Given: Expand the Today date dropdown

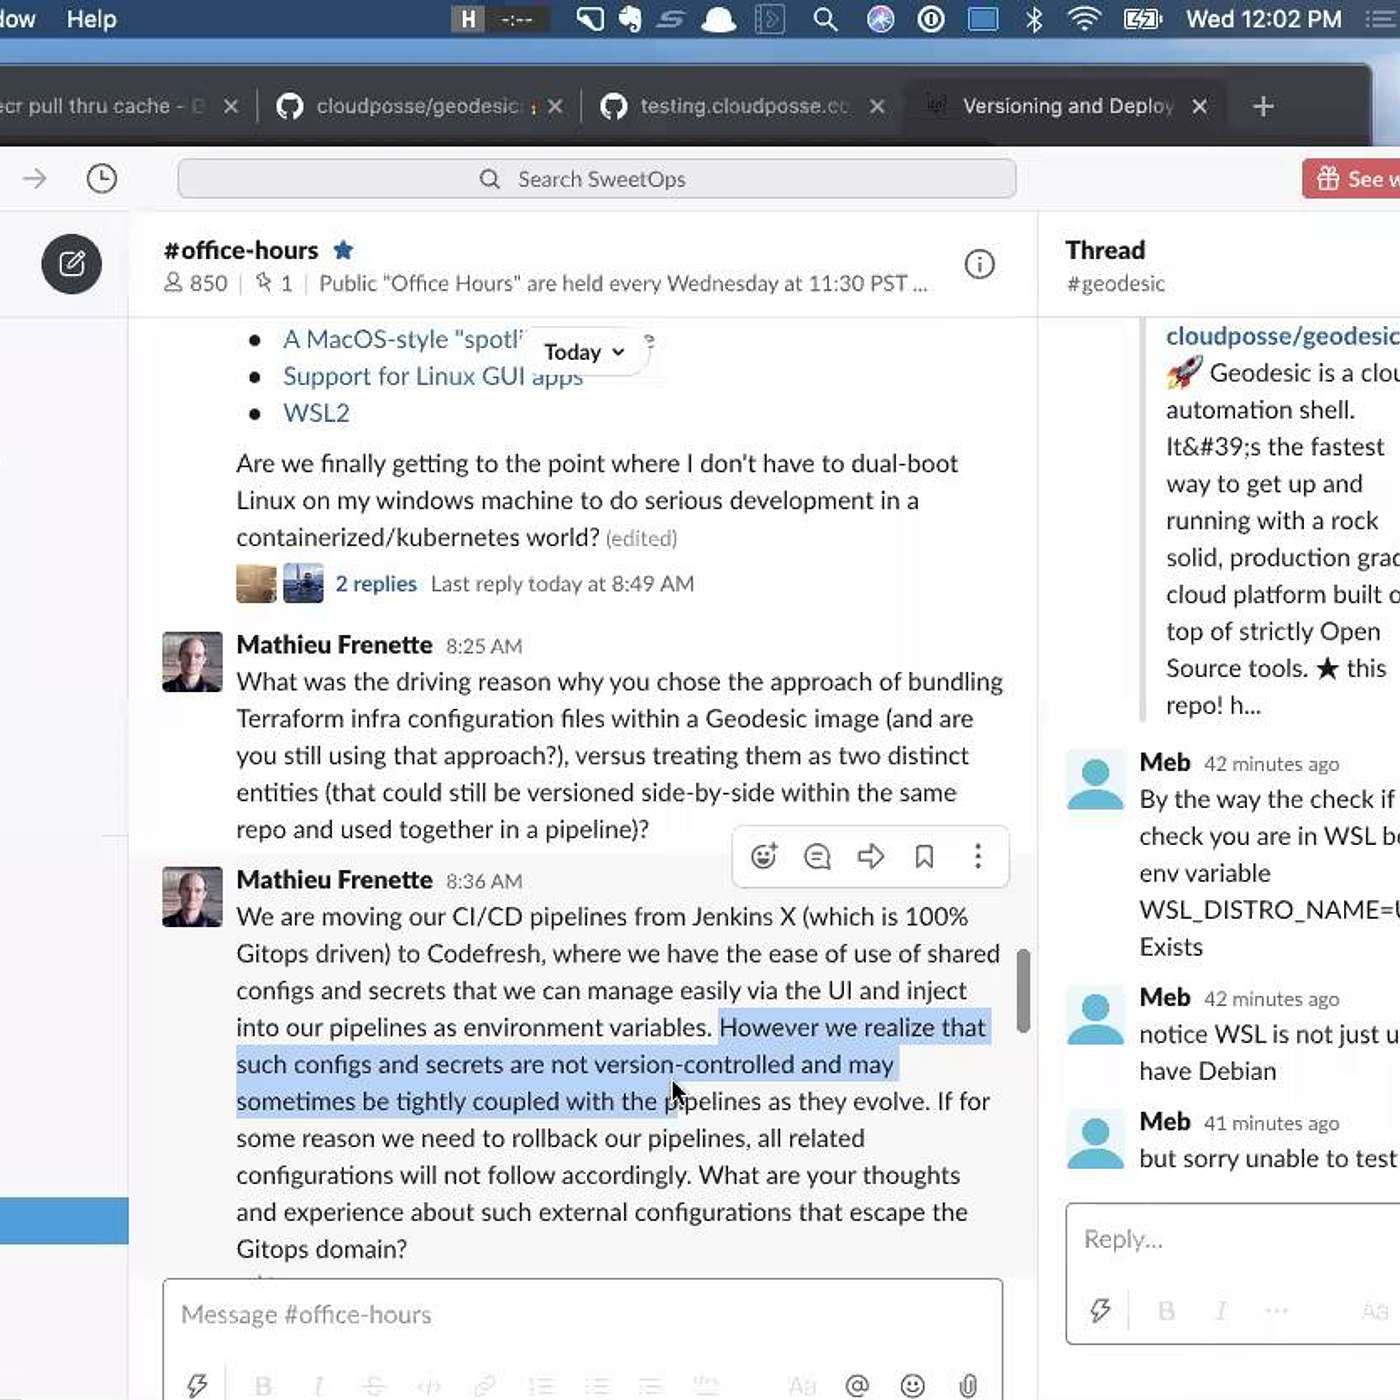Looking at the screenshot, I should (584, 352).
